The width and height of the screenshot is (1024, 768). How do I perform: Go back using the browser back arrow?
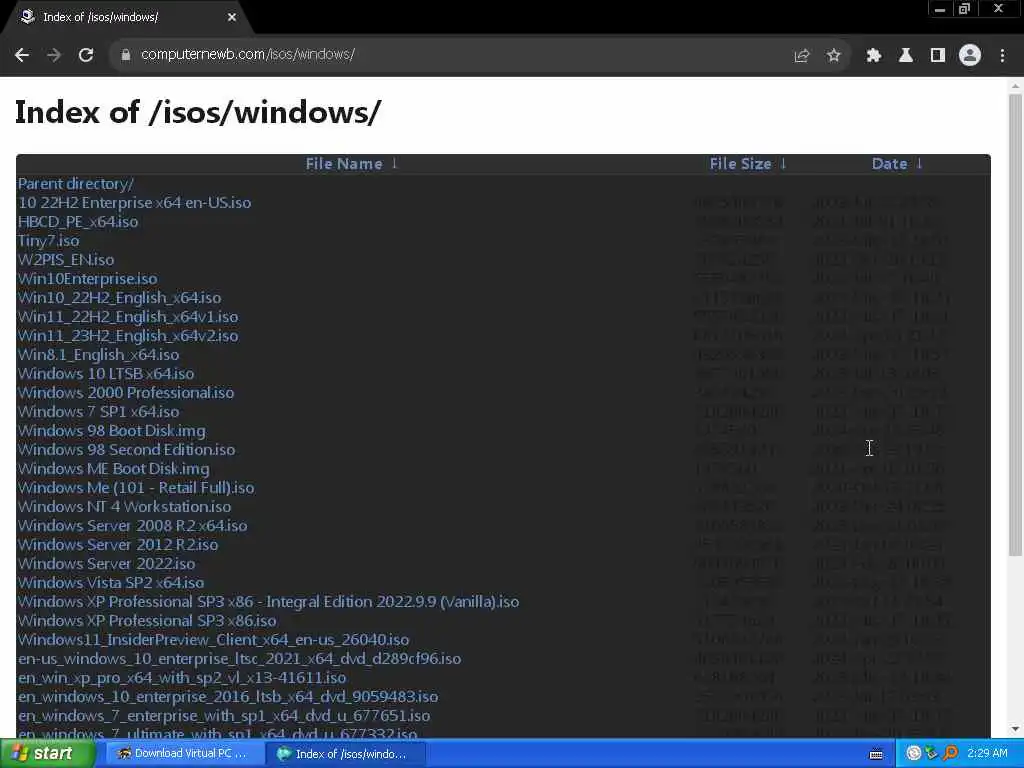click(22, 55)
